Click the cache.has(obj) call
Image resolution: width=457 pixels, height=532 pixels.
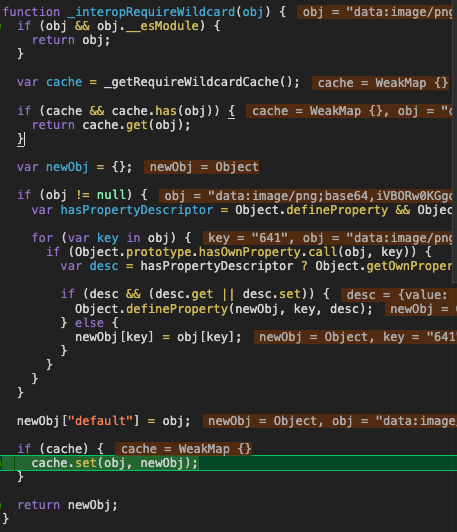tap(166, 111)
